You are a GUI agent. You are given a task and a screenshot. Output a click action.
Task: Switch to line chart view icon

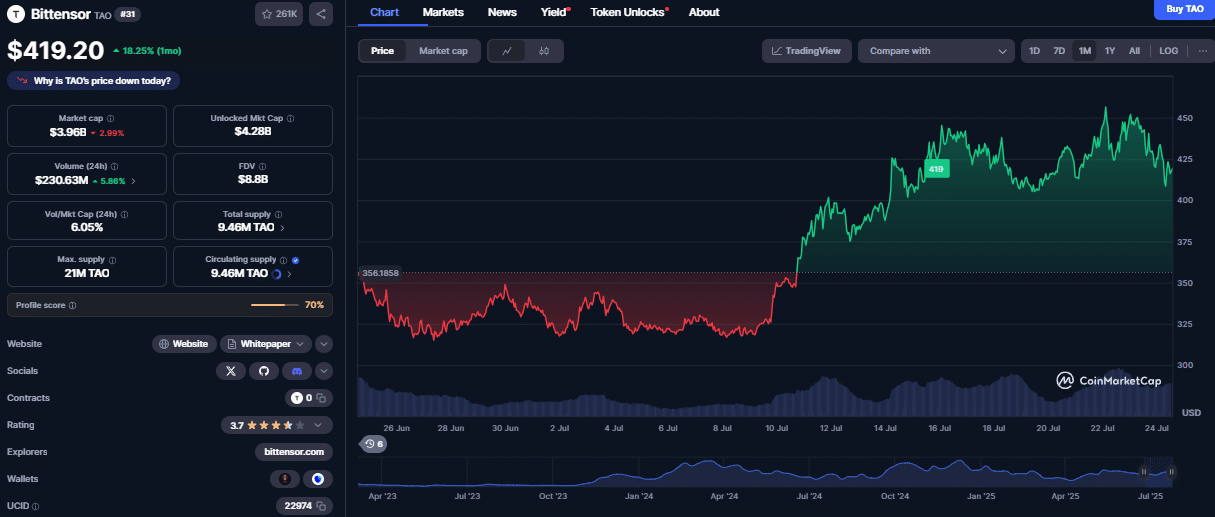click(507, 51)
